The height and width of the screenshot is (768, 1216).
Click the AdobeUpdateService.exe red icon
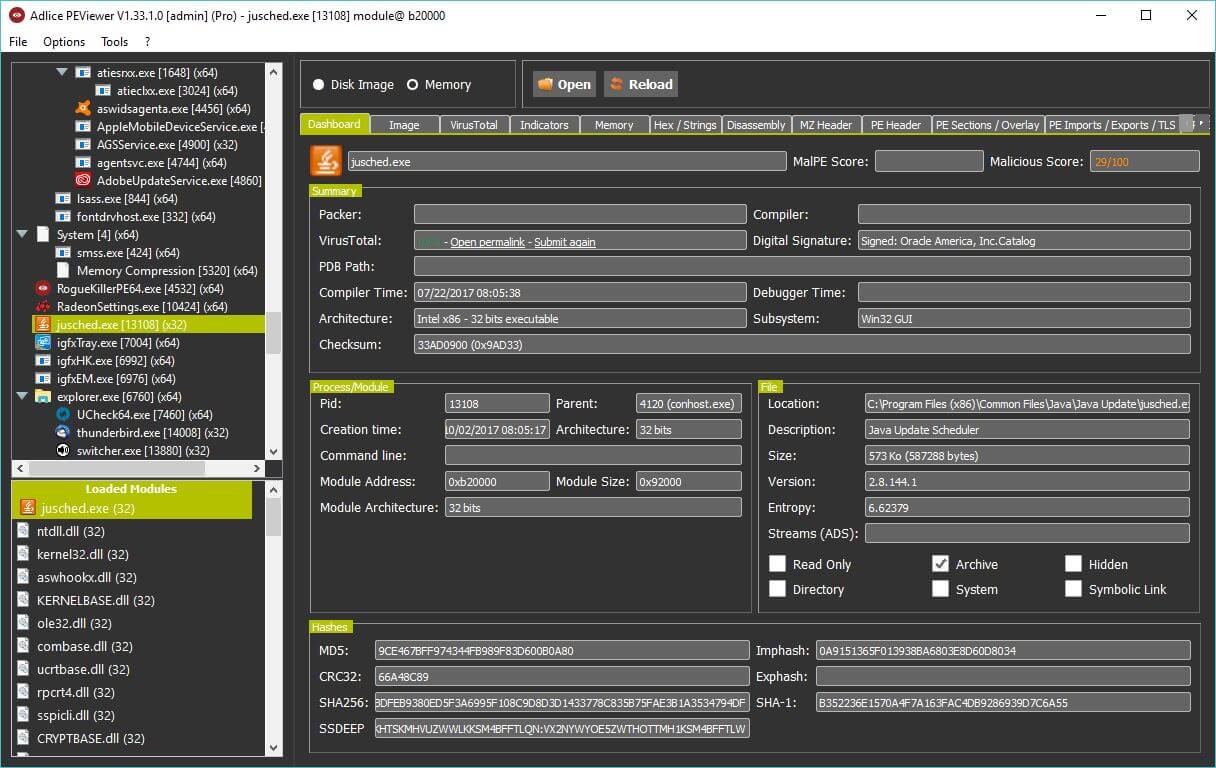[84, 181]
